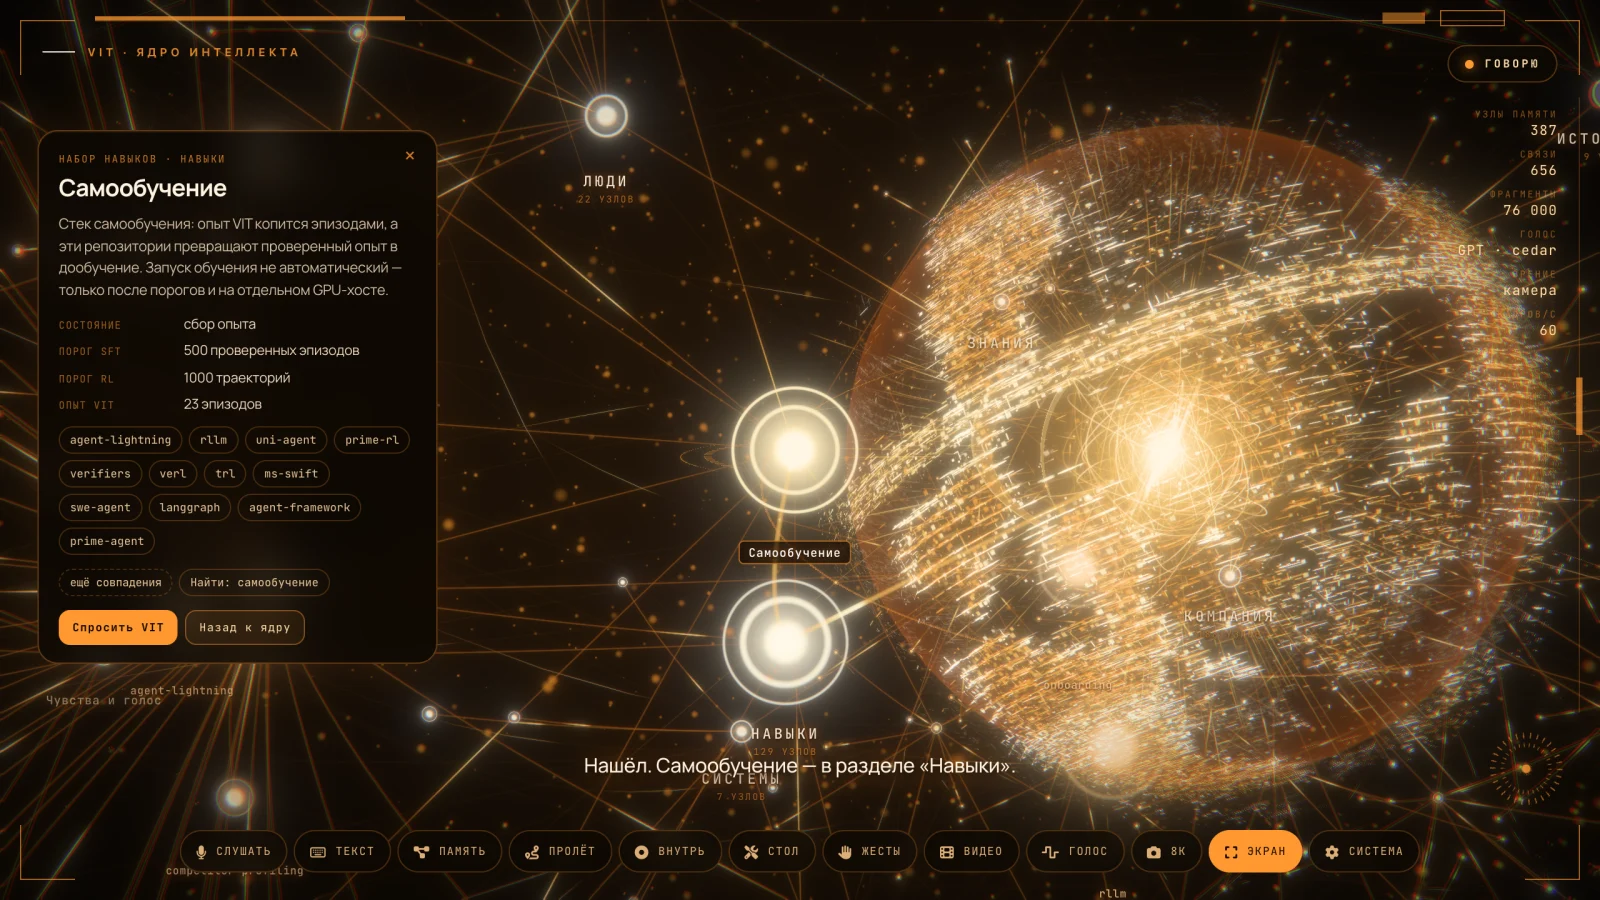Click the orange slider handle on the right edge
Viewport: 1600px width, 900px height.
(1579, 406)
